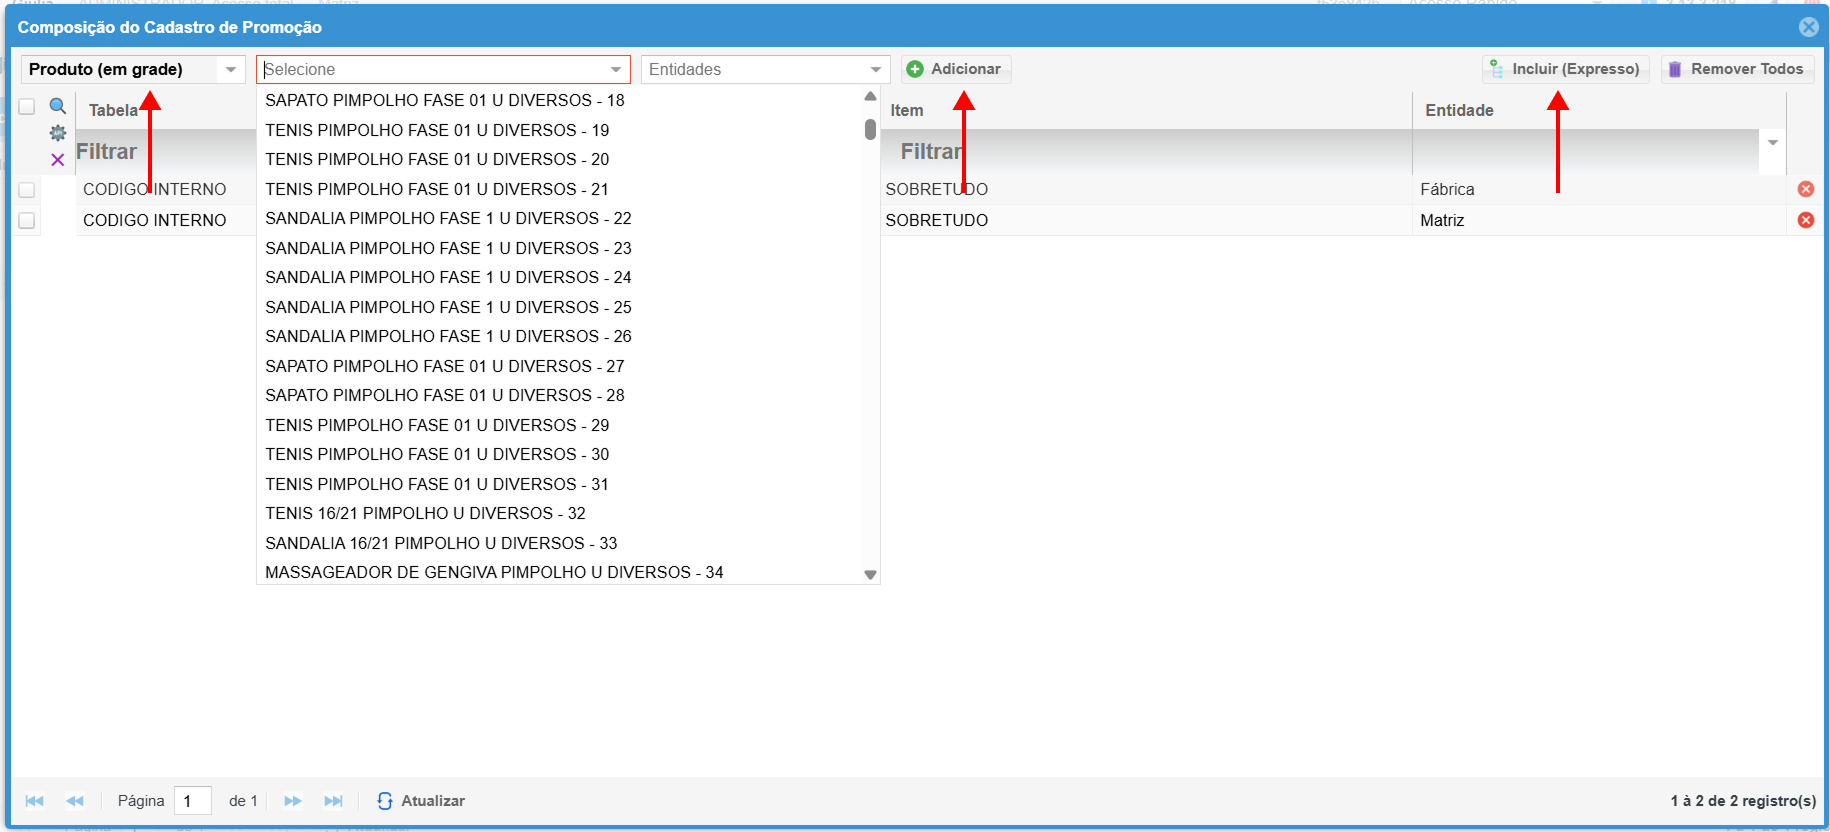Check the first CODIGO INTERNO row checkbox

[x=27, y=190]
